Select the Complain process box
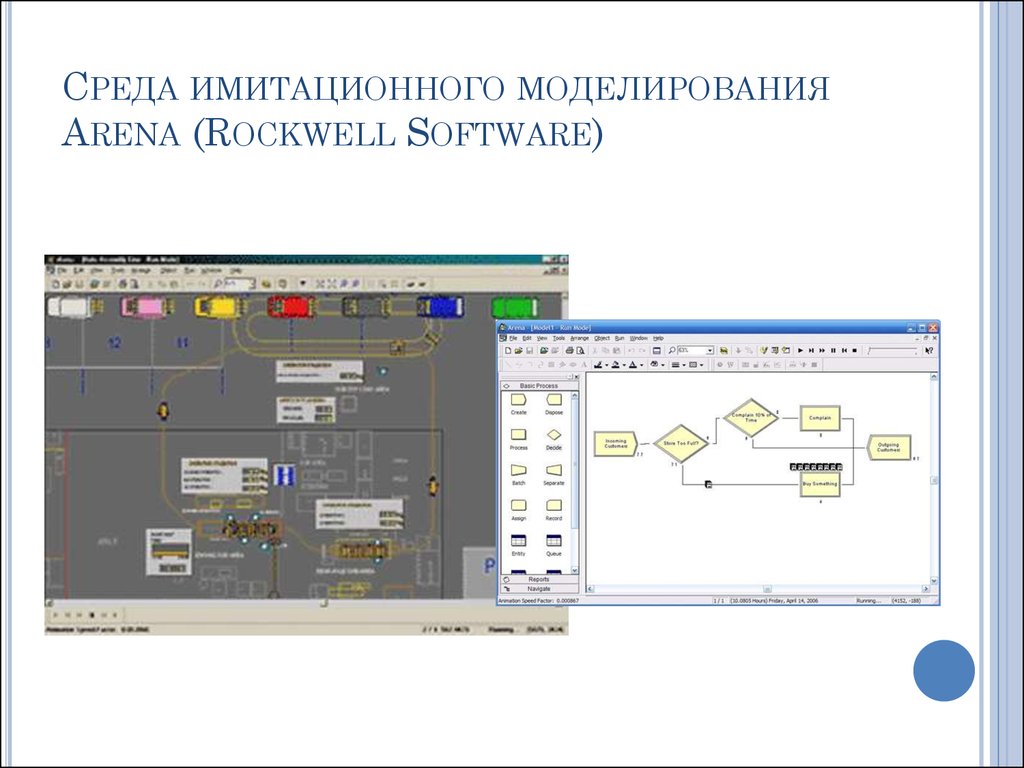This screenshot has width=1024, height=768. point(820,418)
